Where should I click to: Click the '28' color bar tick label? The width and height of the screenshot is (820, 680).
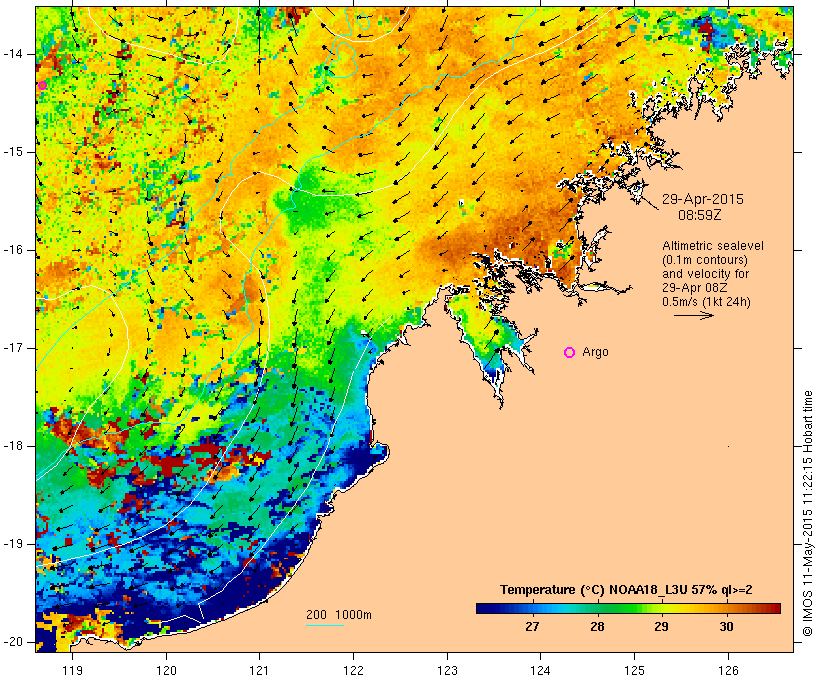[x=597, y=626]
